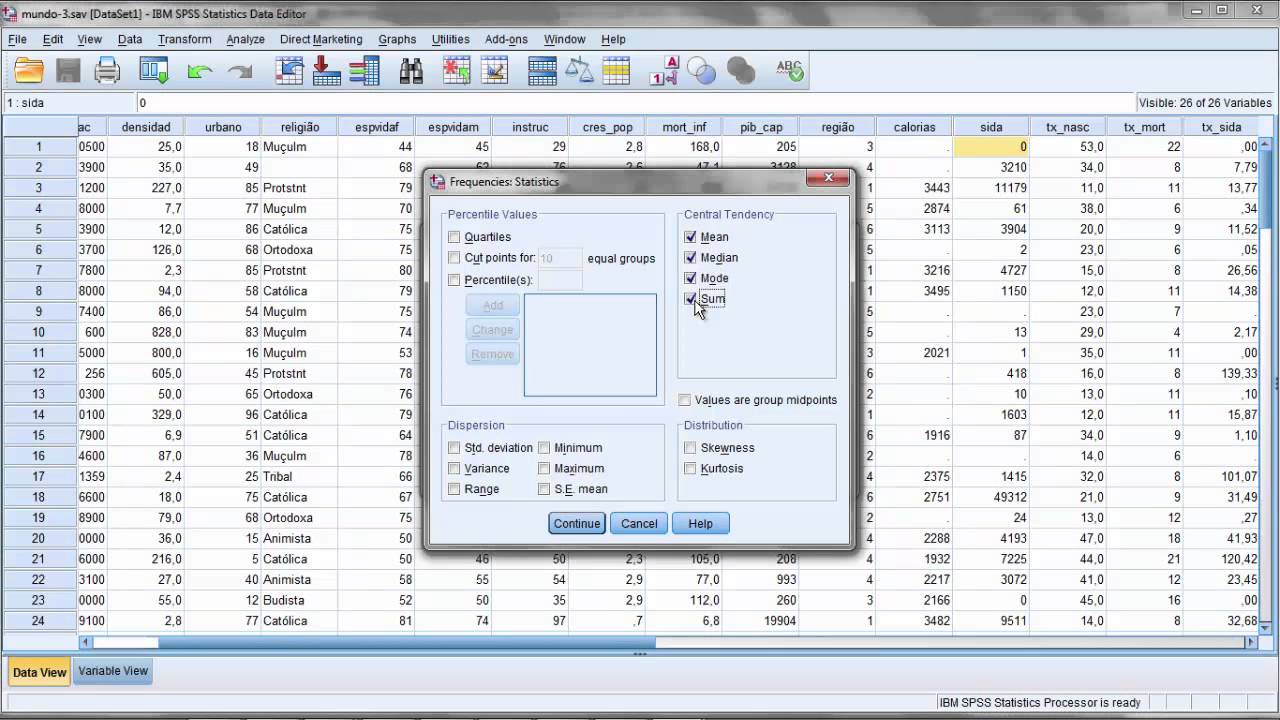Enable the Minimum checkbox
This screenshot has height=720, width=1280.
tap(544, 448)
